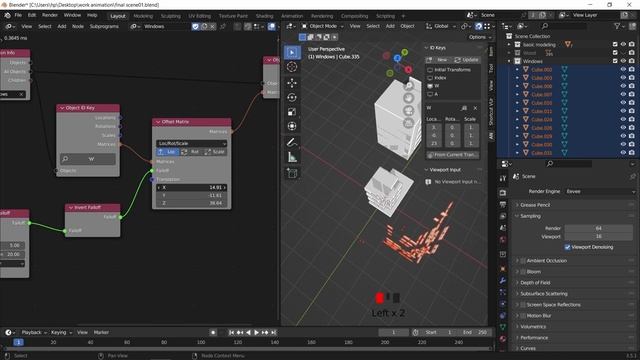Play the animation in timeline
Screen dimensions: 640x360
click(x=256, y=332)
